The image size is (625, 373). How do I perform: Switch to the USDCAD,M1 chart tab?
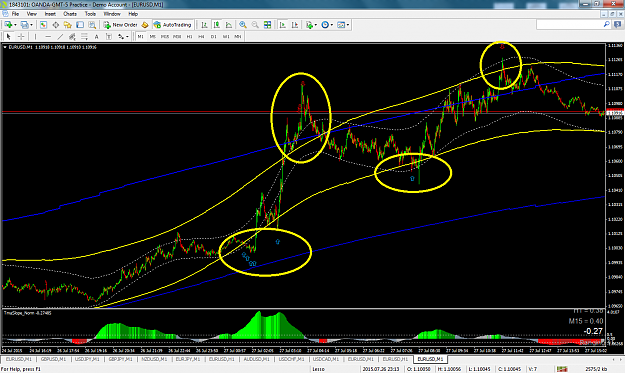click(x=326, y=359)
